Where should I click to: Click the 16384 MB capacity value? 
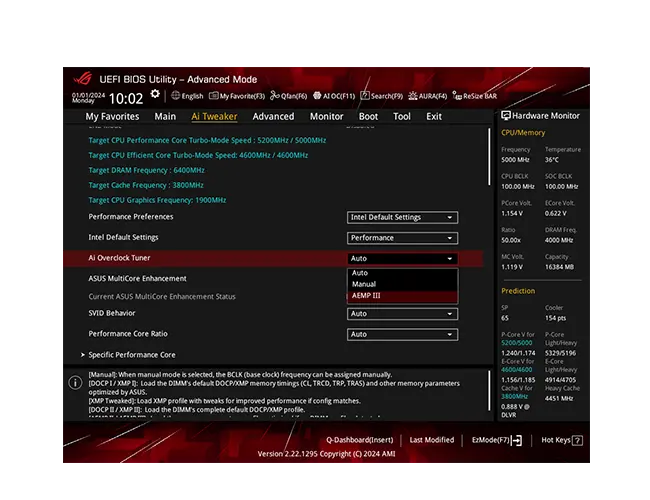[559, 267]
